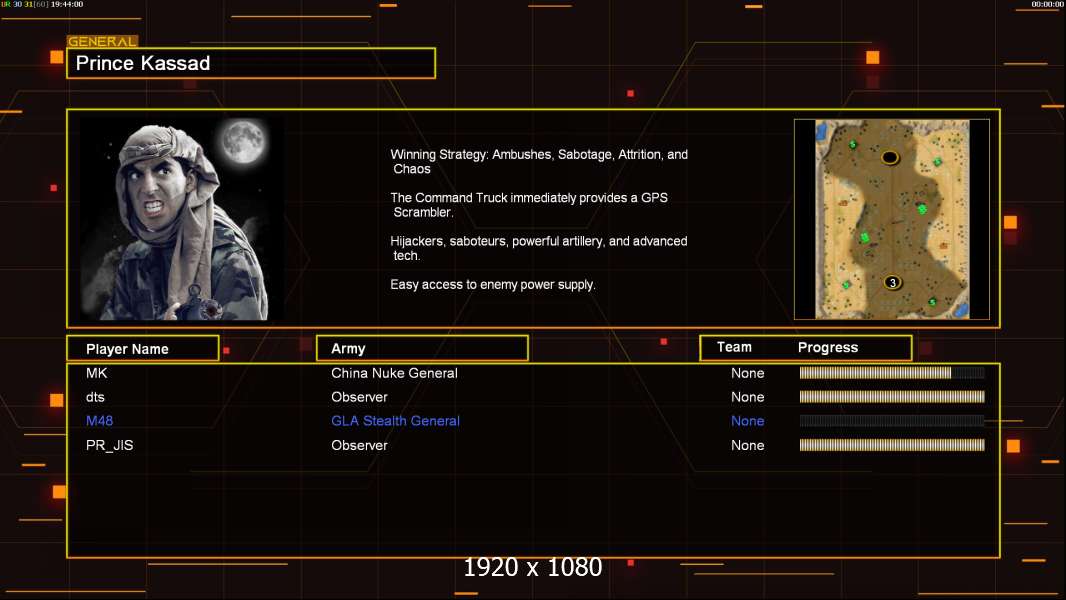Screen dimensions: 1066x600
Task: Click MK's loading progress bar
Action: click(892, 372)
